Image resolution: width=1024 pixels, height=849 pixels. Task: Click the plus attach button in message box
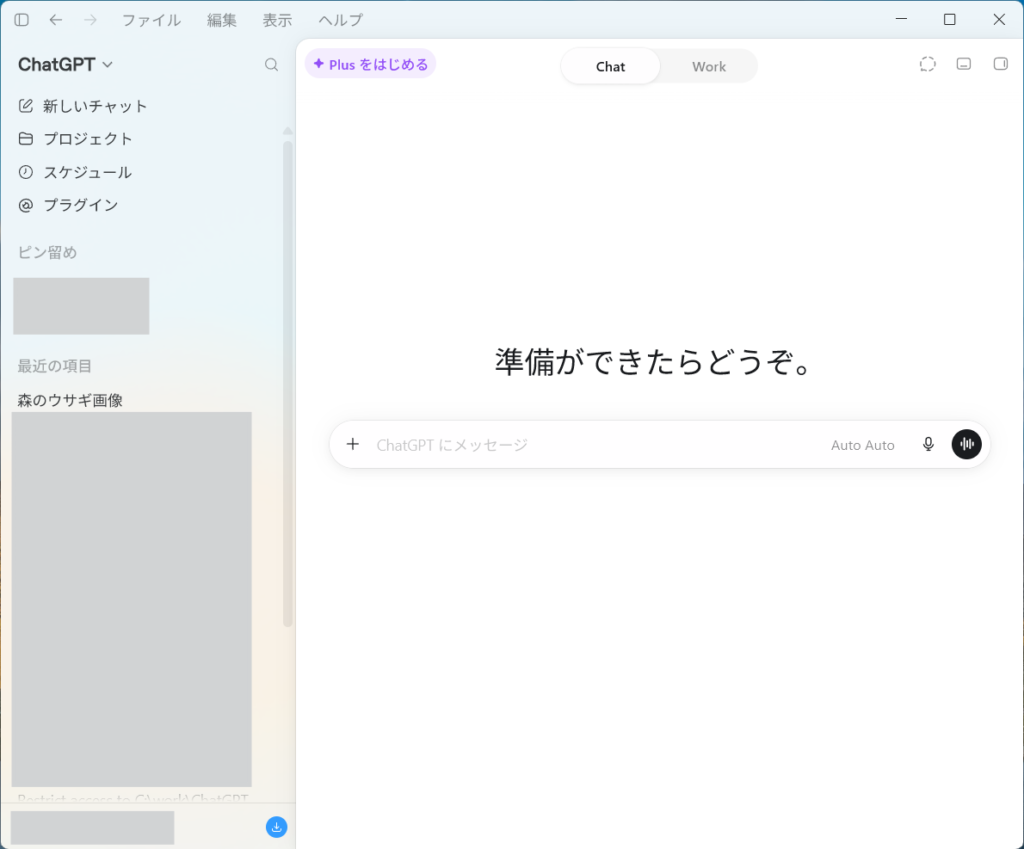353,444
